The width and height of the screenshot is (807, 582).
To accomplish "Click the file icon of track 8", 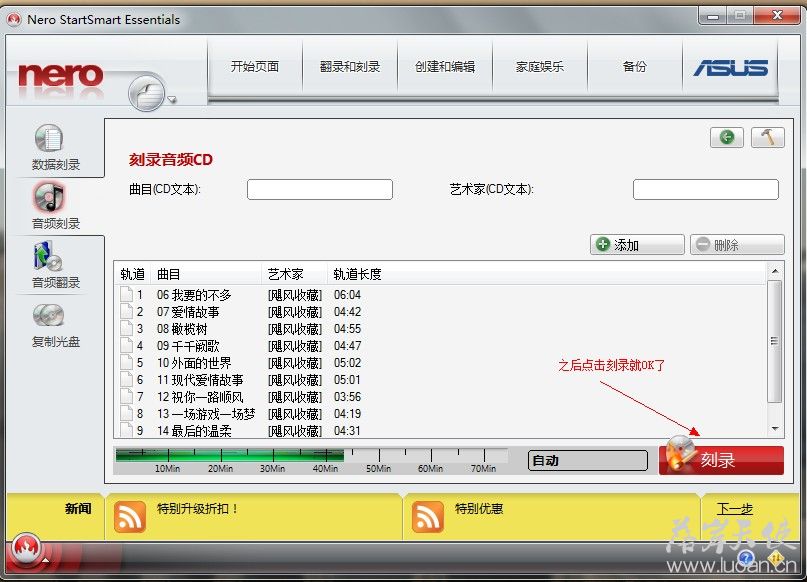I will (126, 413).
